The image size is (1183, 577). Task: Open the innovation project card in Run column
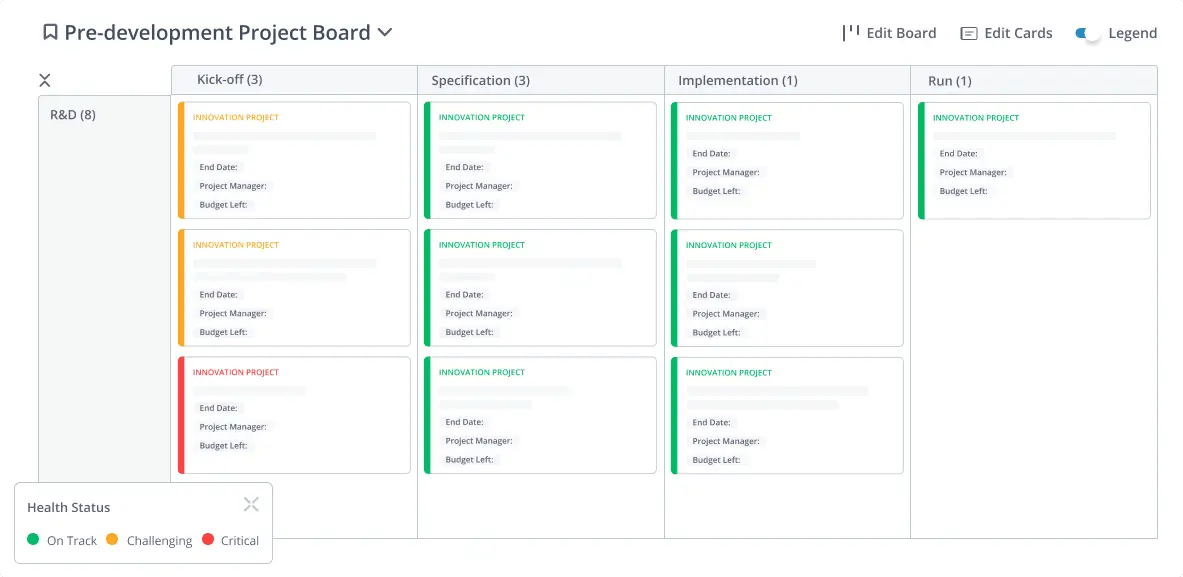pyautogui.click(x=1035, y=160)
